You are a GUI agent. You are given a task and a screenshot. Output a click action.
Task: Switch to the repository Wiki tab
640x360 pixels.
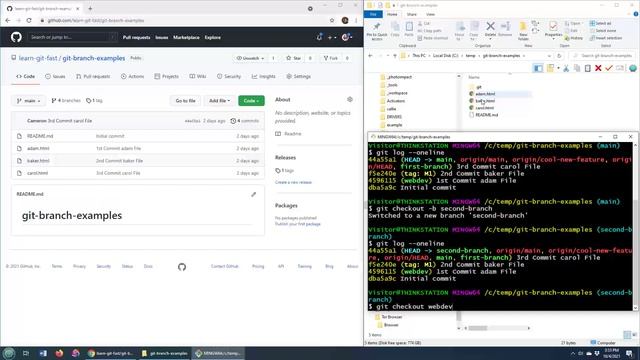(x=198, y=76)
